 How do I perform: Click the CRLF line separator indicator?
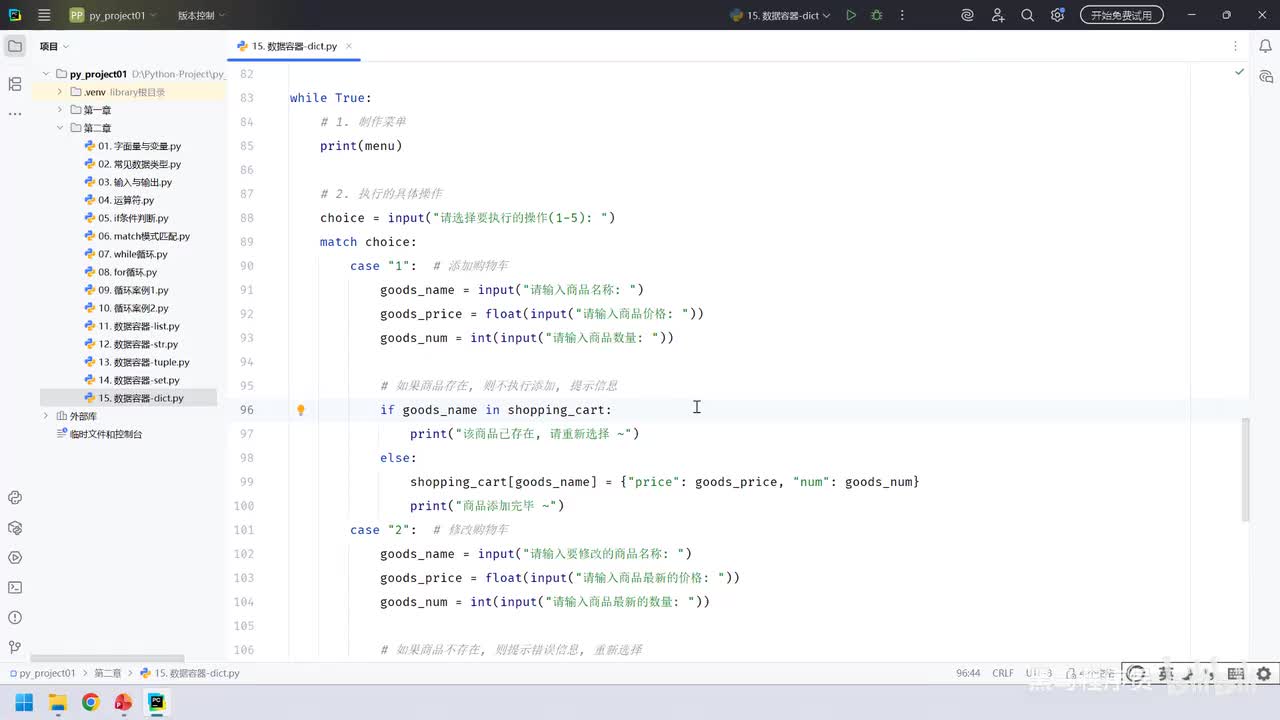click(x=1003, y=673)
